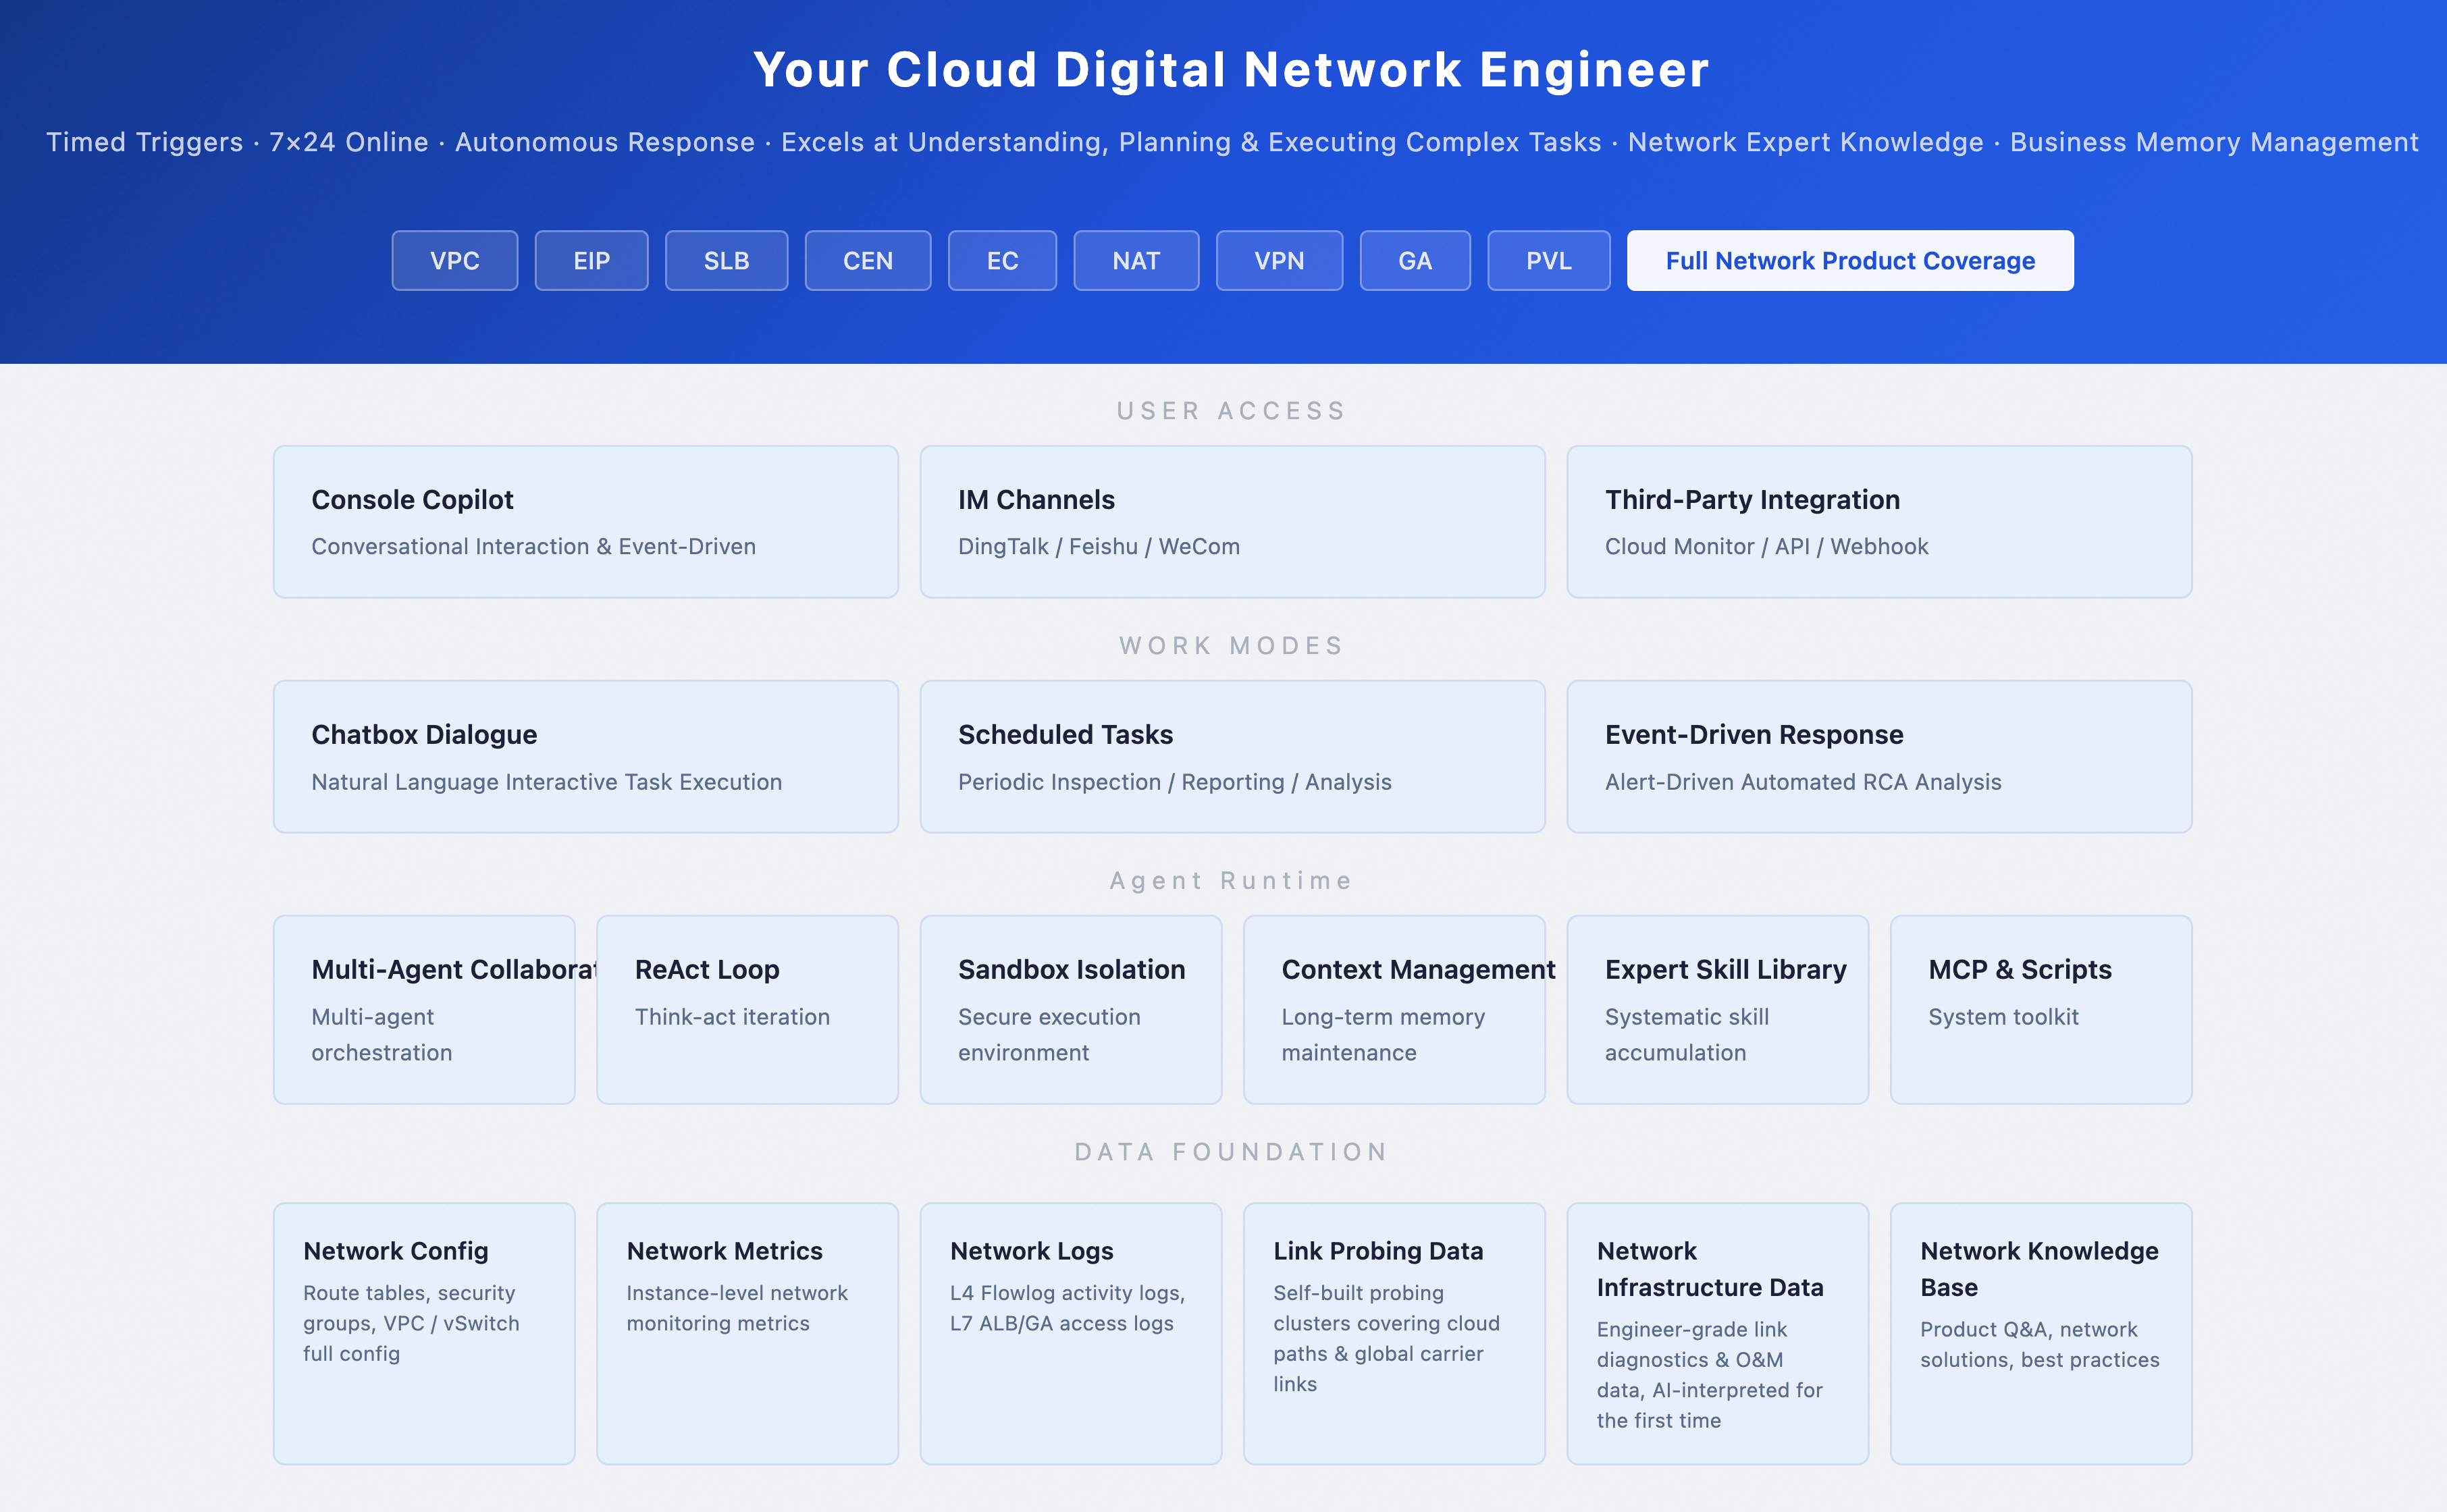Select the VPN product tag
This screenshot has height=1512, width=2447.
point(1279,261)
